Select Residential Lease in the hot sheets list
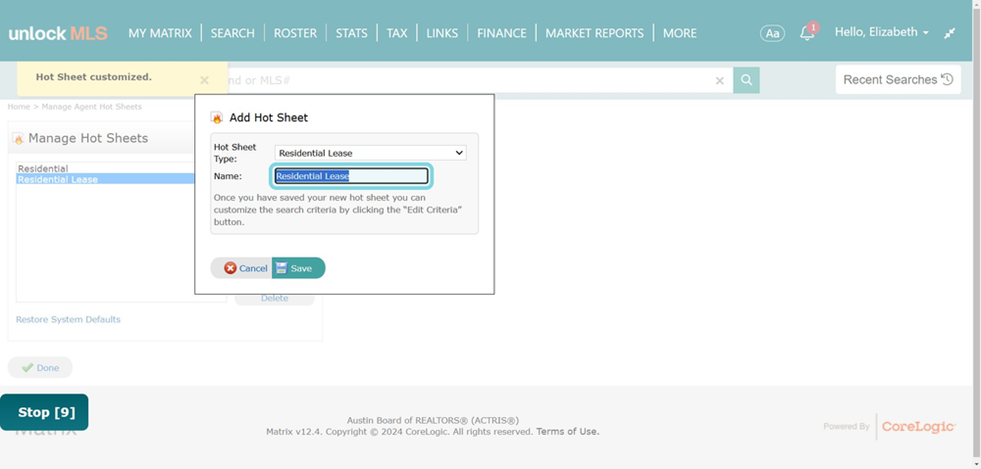 [x=105, y=179]
